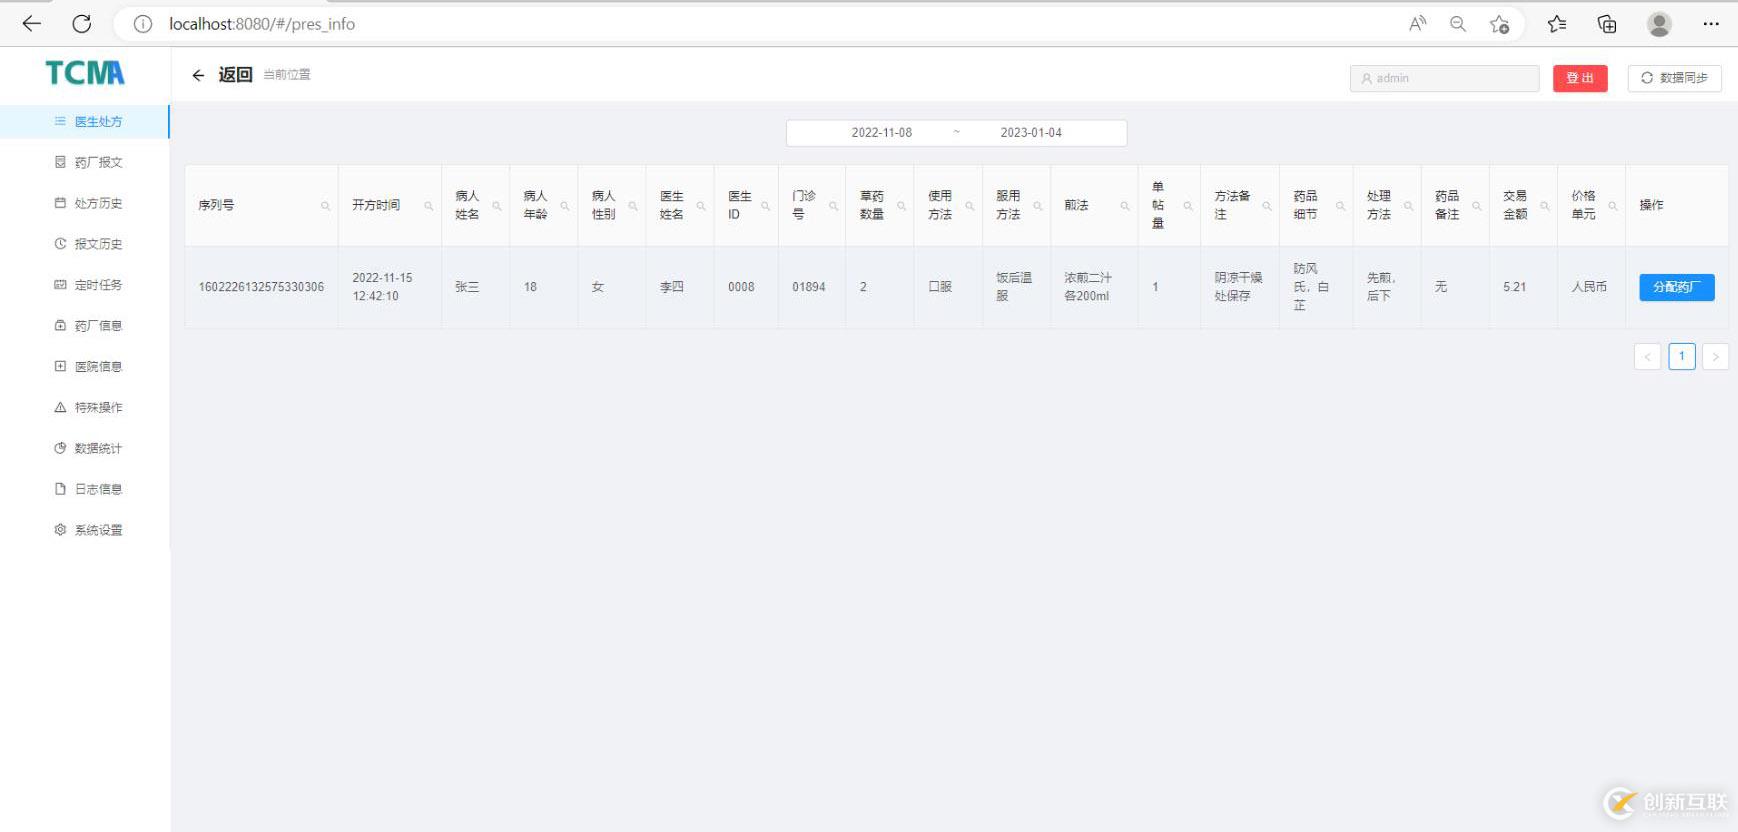
Task: Click the search icon in 开方时间 column header
Action: pyautogui.click(x=429, y=206)
